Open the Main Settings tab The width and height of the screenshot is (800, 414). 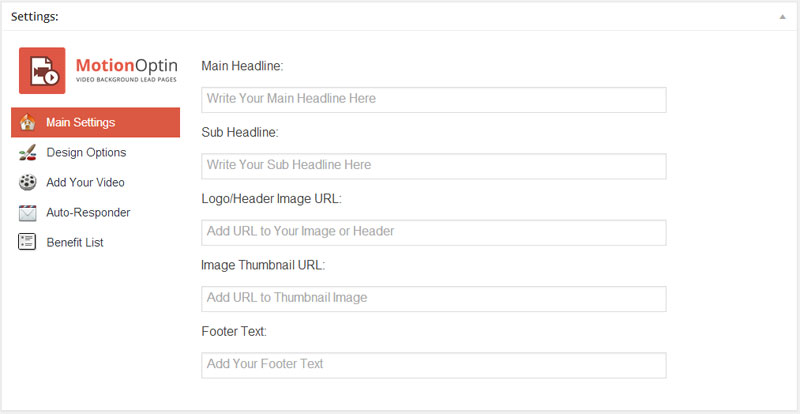click(x=95, y=123)
